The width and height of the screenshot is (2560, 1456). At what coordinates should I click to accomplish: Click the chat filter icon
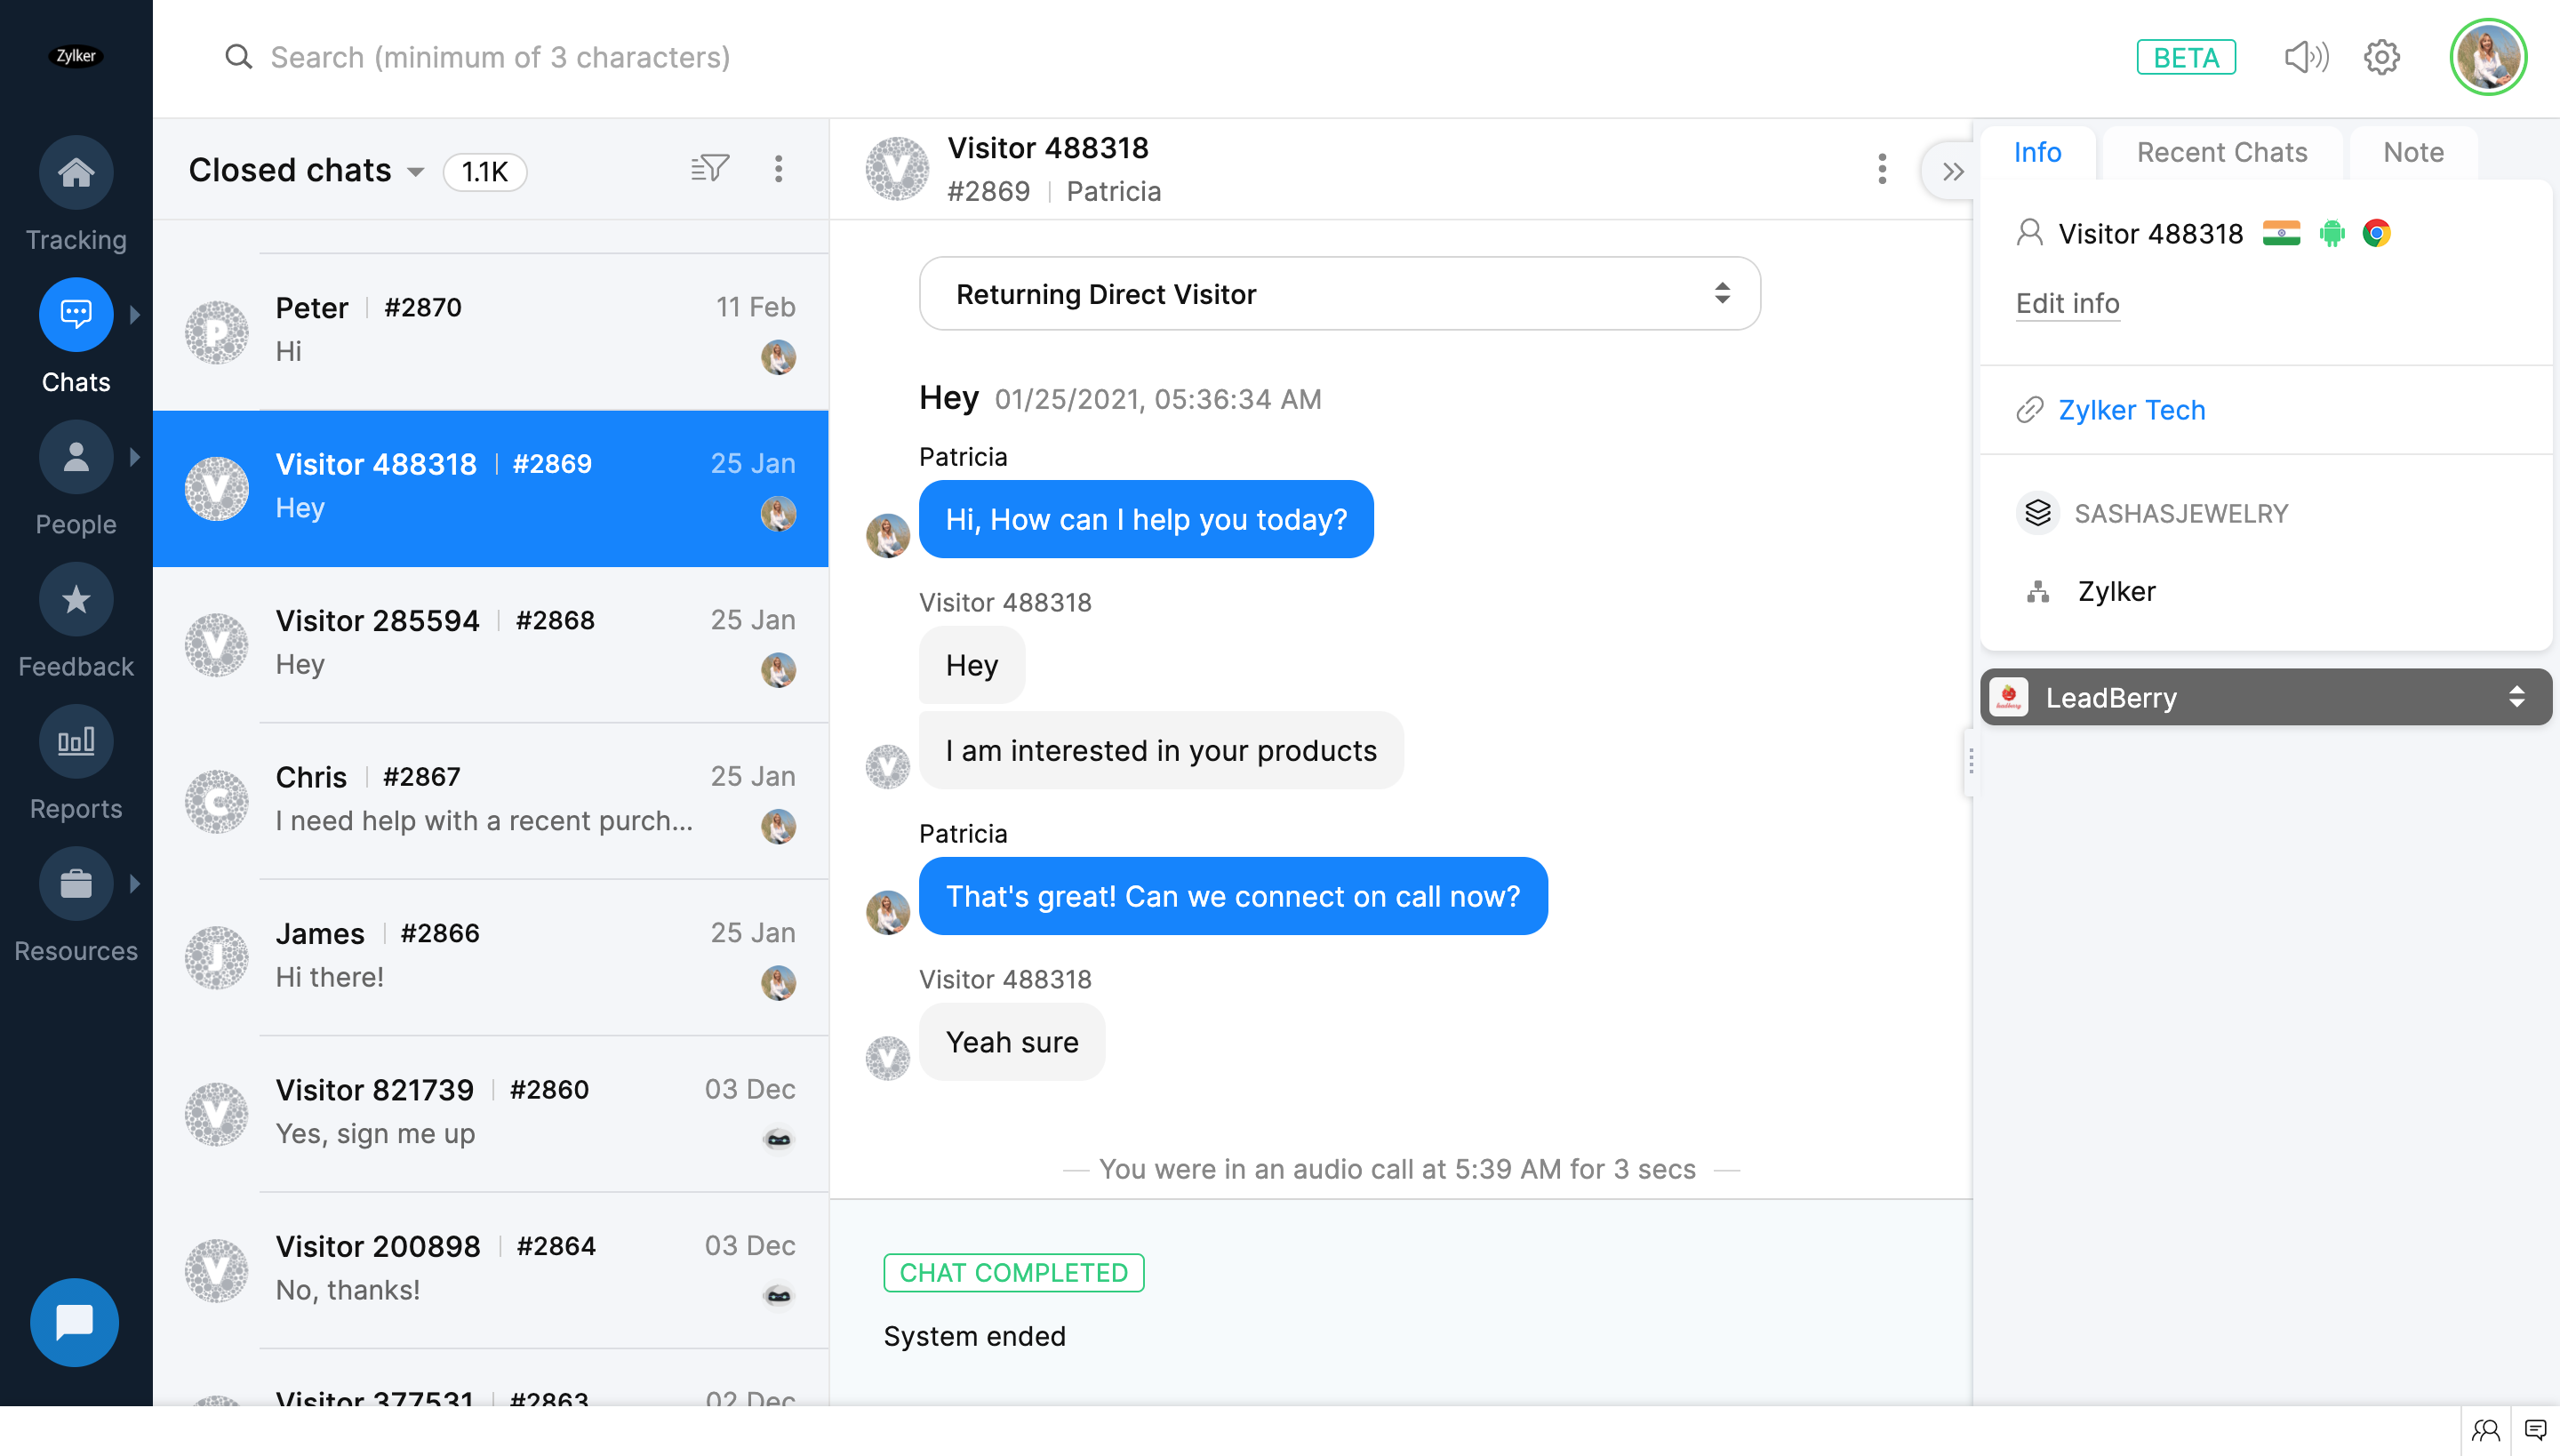[710, 169]
